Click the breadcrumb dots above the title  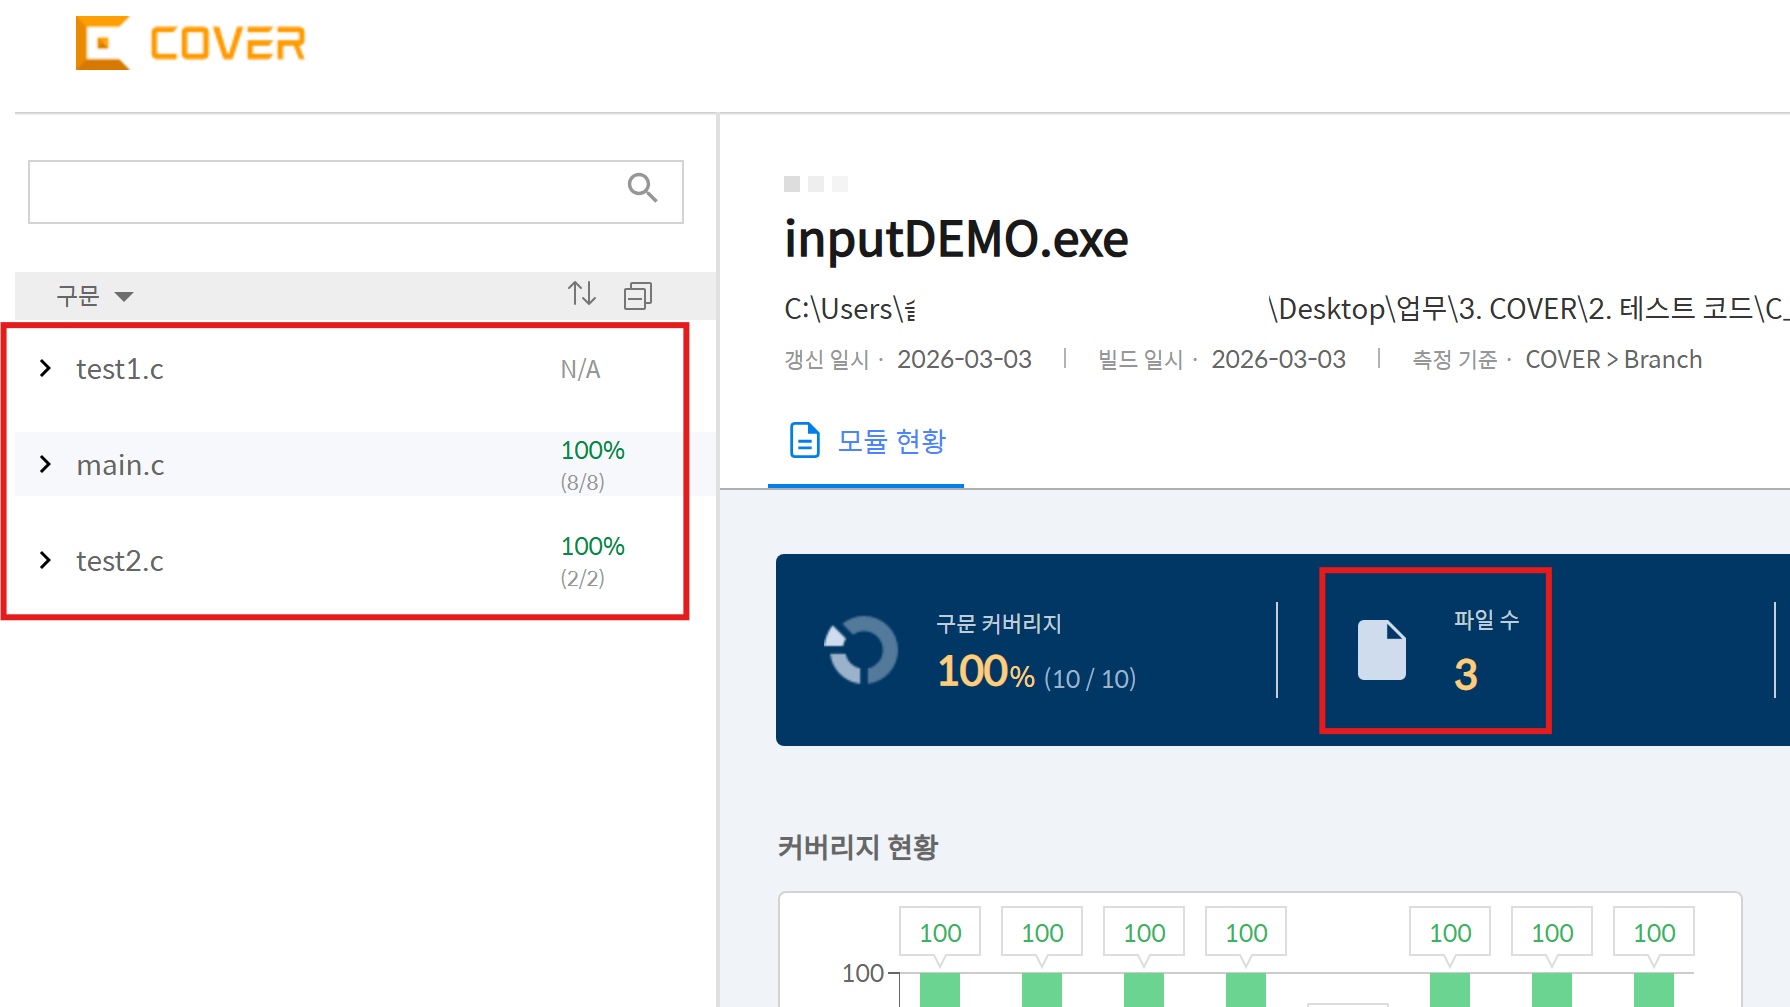[816, 184]
